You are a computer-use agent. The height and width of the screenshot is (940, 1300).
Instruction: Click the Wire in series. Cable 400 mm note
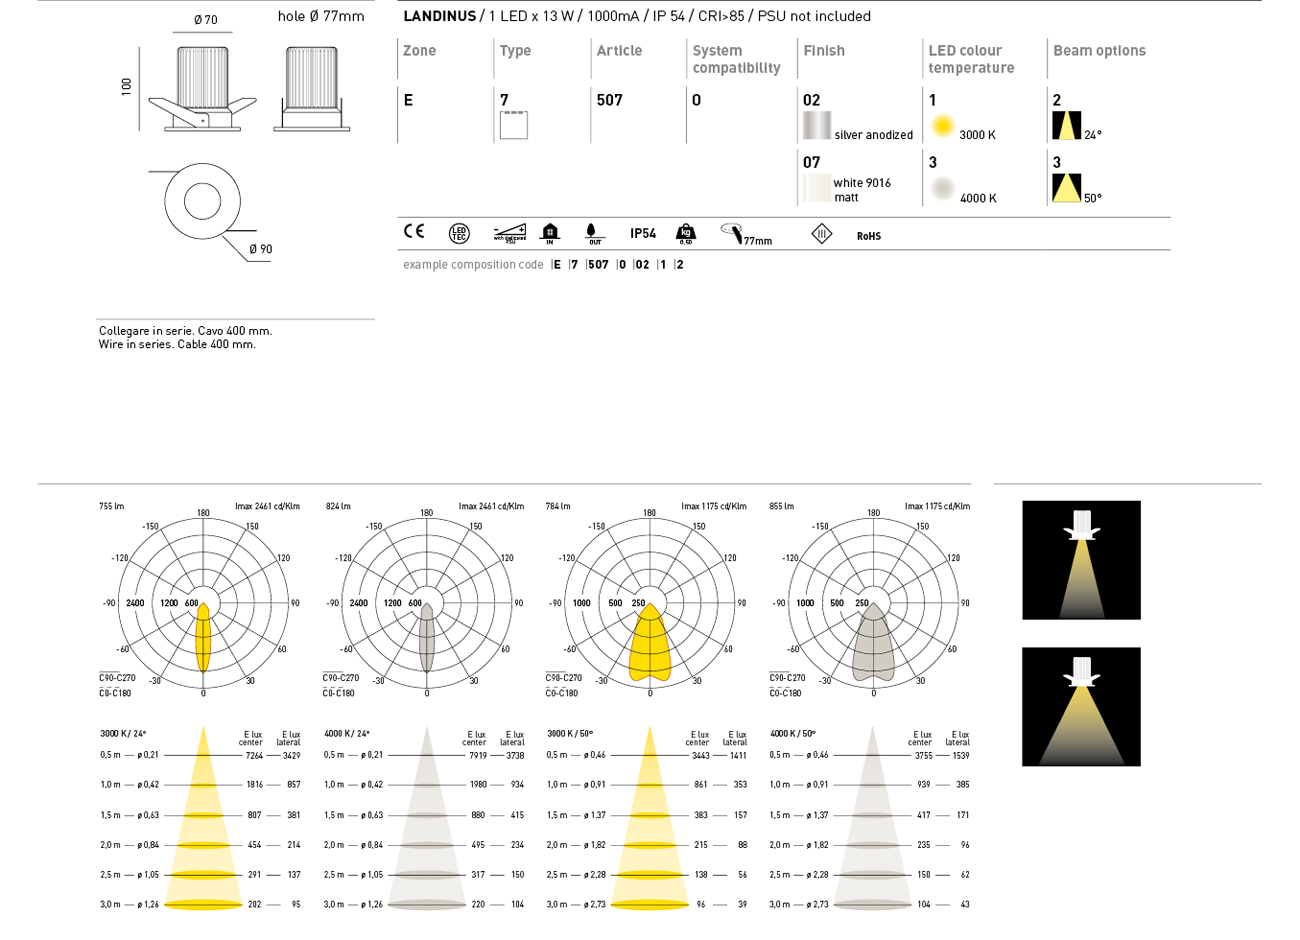177,344
